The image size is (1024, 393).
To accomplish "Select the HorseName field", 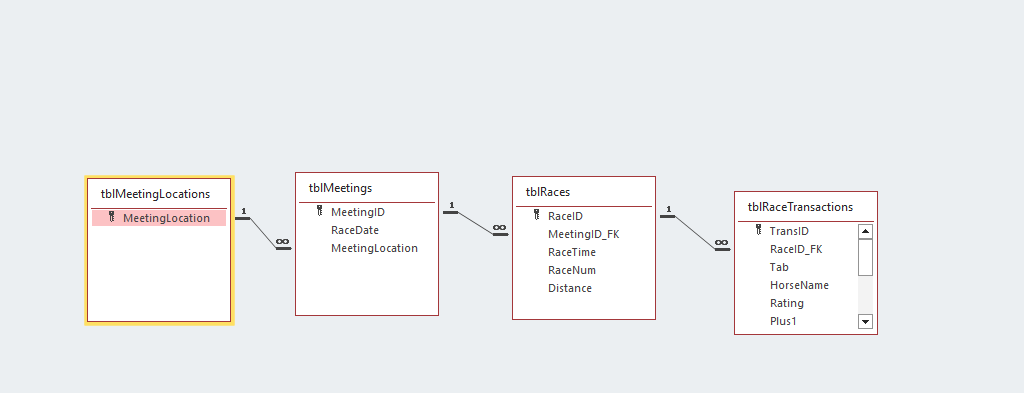I will click(799, 285).
